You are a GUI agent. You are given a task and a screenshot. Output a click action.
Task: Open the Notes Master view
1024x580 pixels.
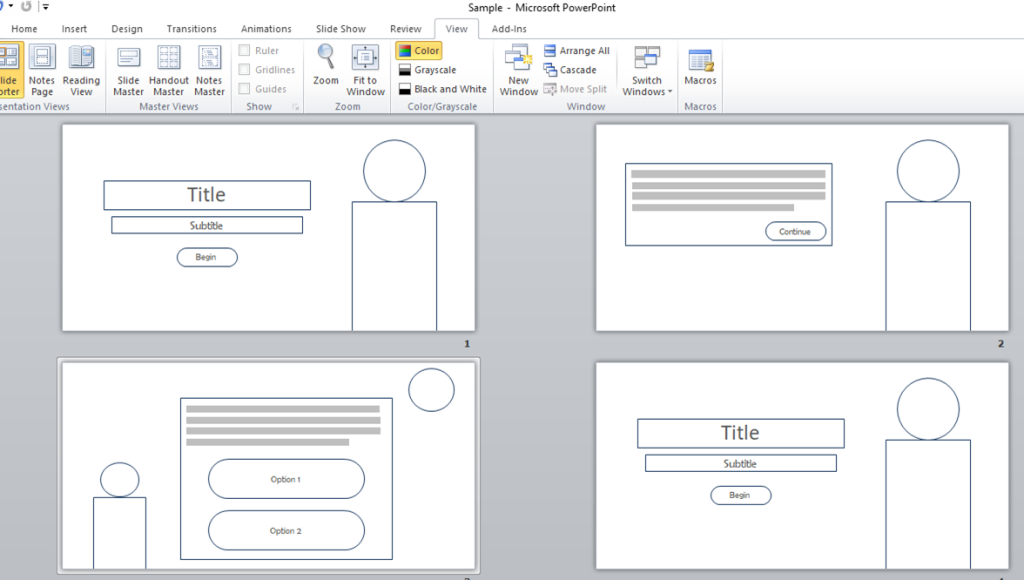coord(209,70)
